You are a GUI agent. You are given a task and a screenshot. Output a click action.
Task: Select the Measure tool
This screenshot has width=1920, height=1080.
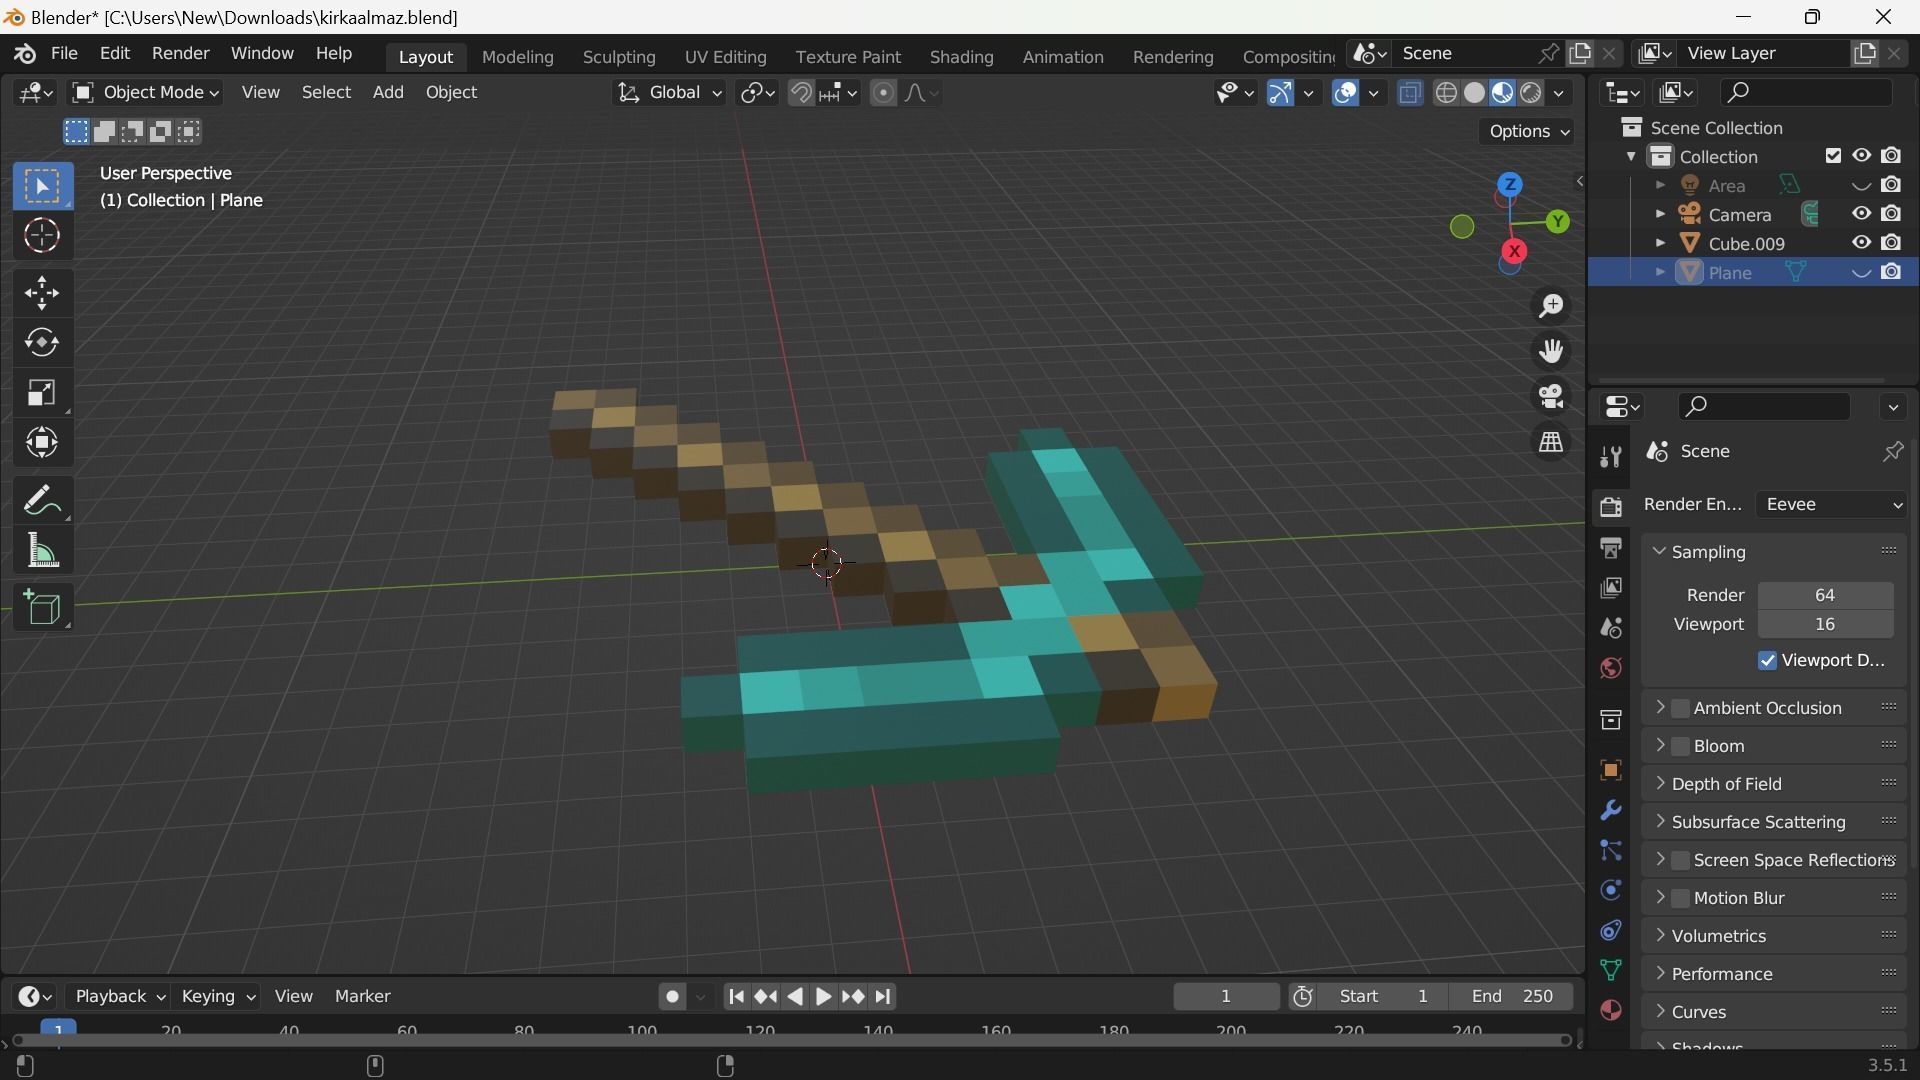(42, 550)
